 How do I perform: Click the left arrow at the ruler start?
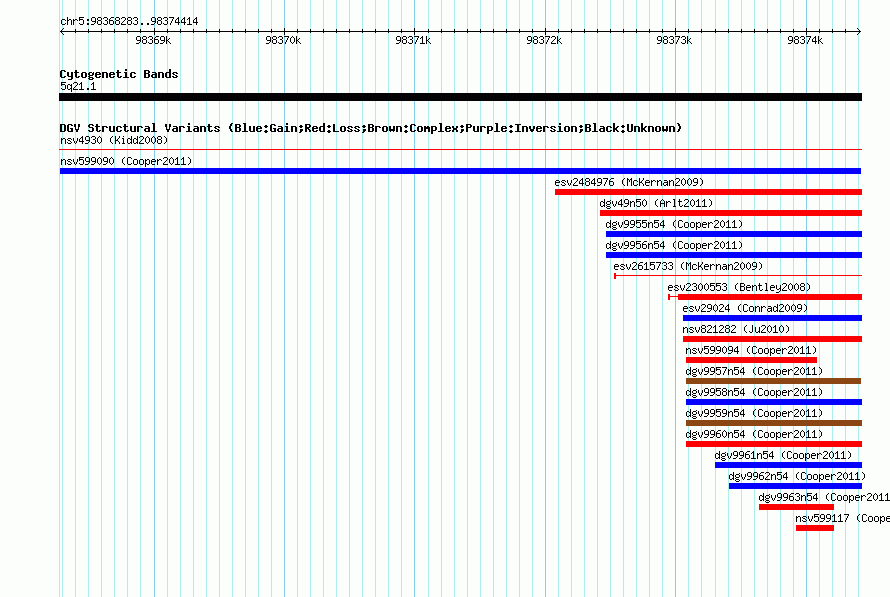(62, 32)
